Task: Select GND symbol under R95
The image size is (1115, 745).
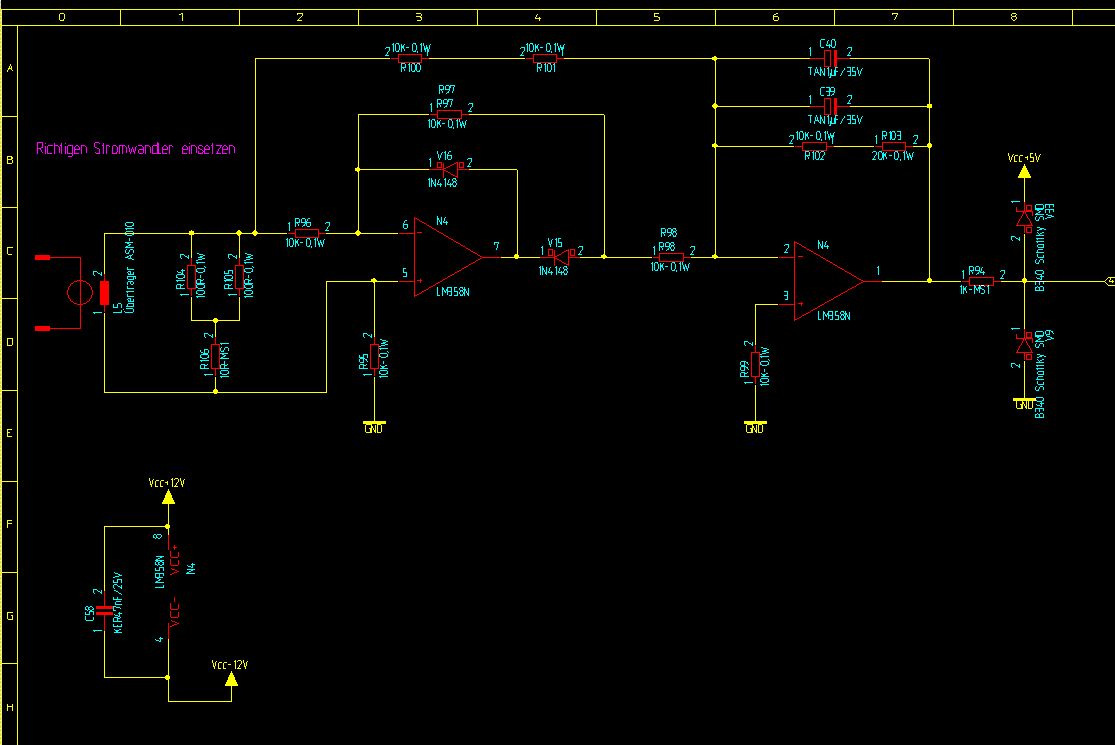Action: click(x=373, y=427)
